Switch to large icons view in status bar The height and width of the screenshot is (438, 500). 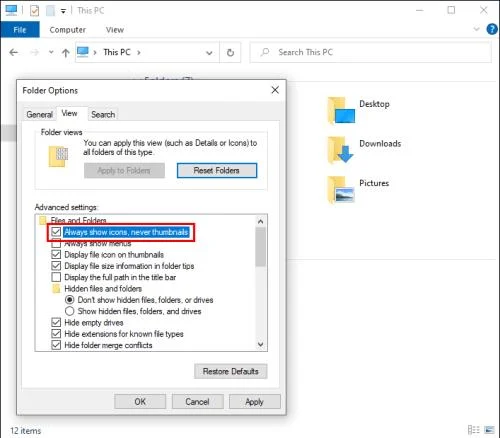[489, 430]
